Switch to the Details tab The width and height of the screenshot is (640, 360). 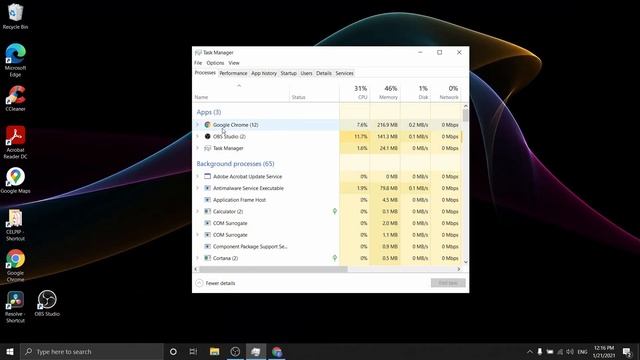[x=324, y=73]
